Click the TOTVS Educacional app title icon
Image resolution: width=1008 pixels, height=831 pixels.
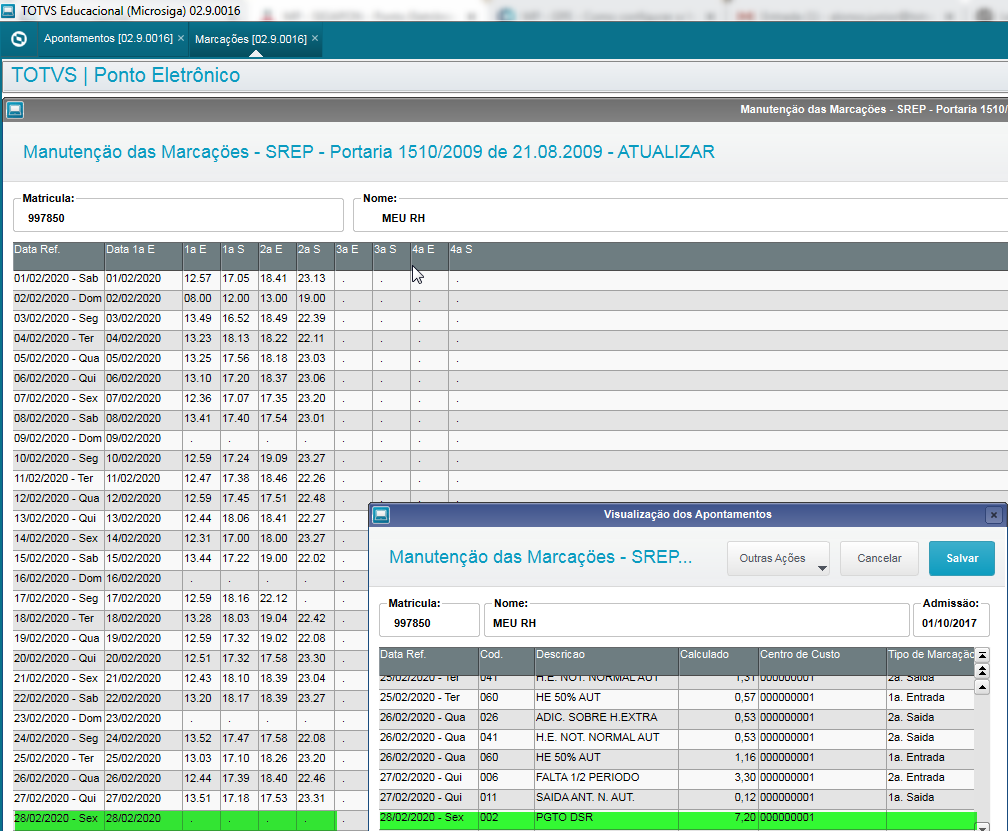pos(8,11)
